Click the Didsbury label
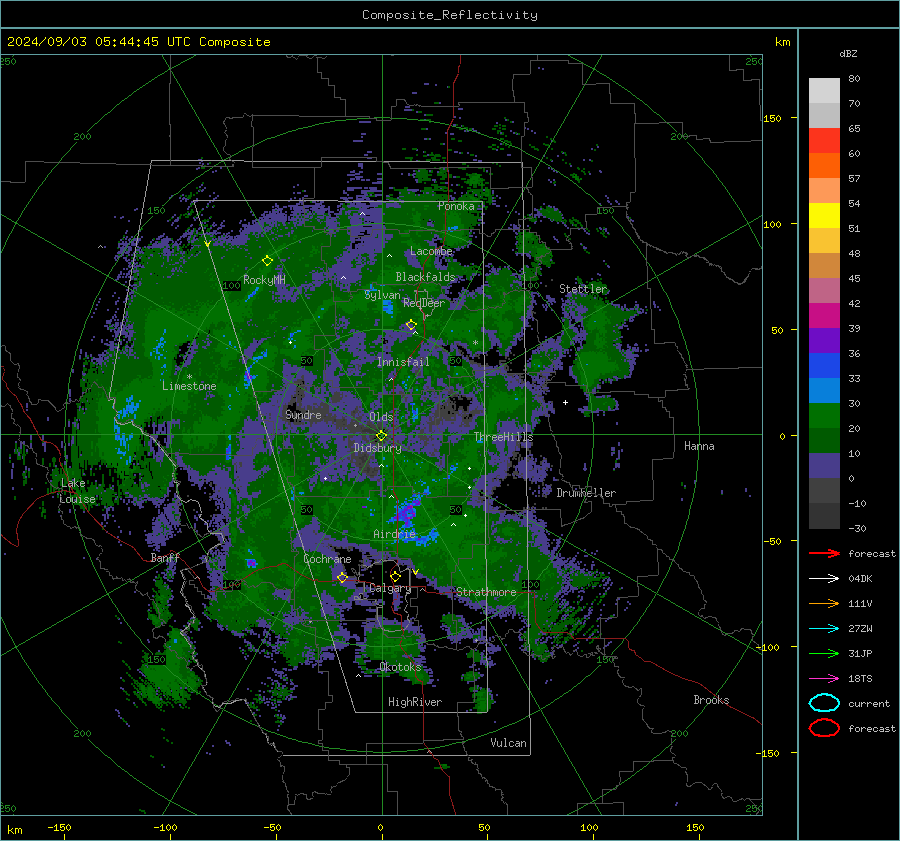Viewport: 900px width, 841px height. [377, 448]
